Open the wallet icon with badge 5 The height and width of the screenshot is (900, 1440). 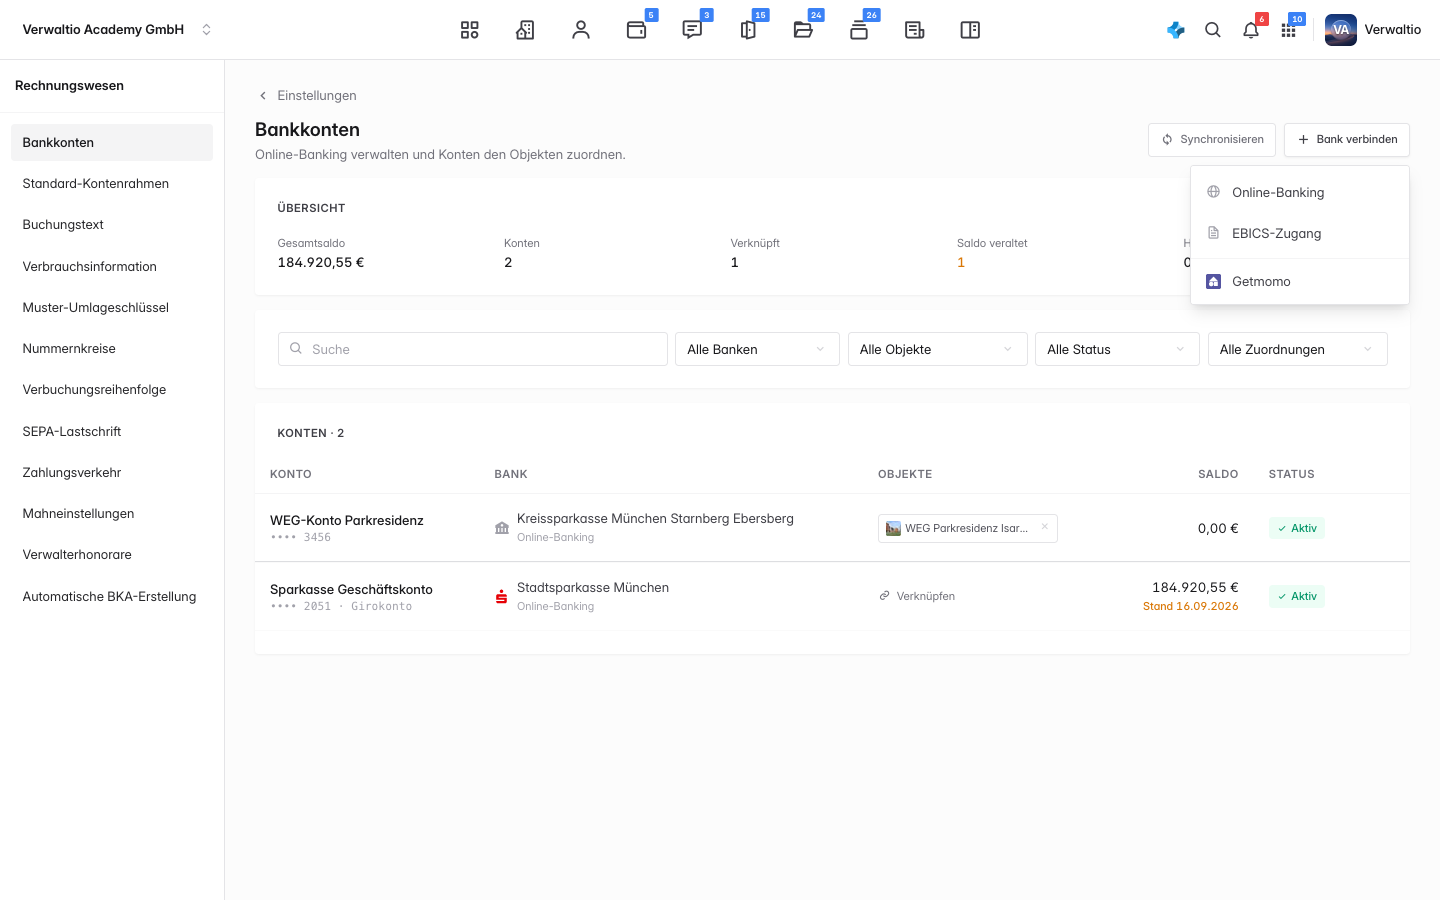tap(637, 30)
